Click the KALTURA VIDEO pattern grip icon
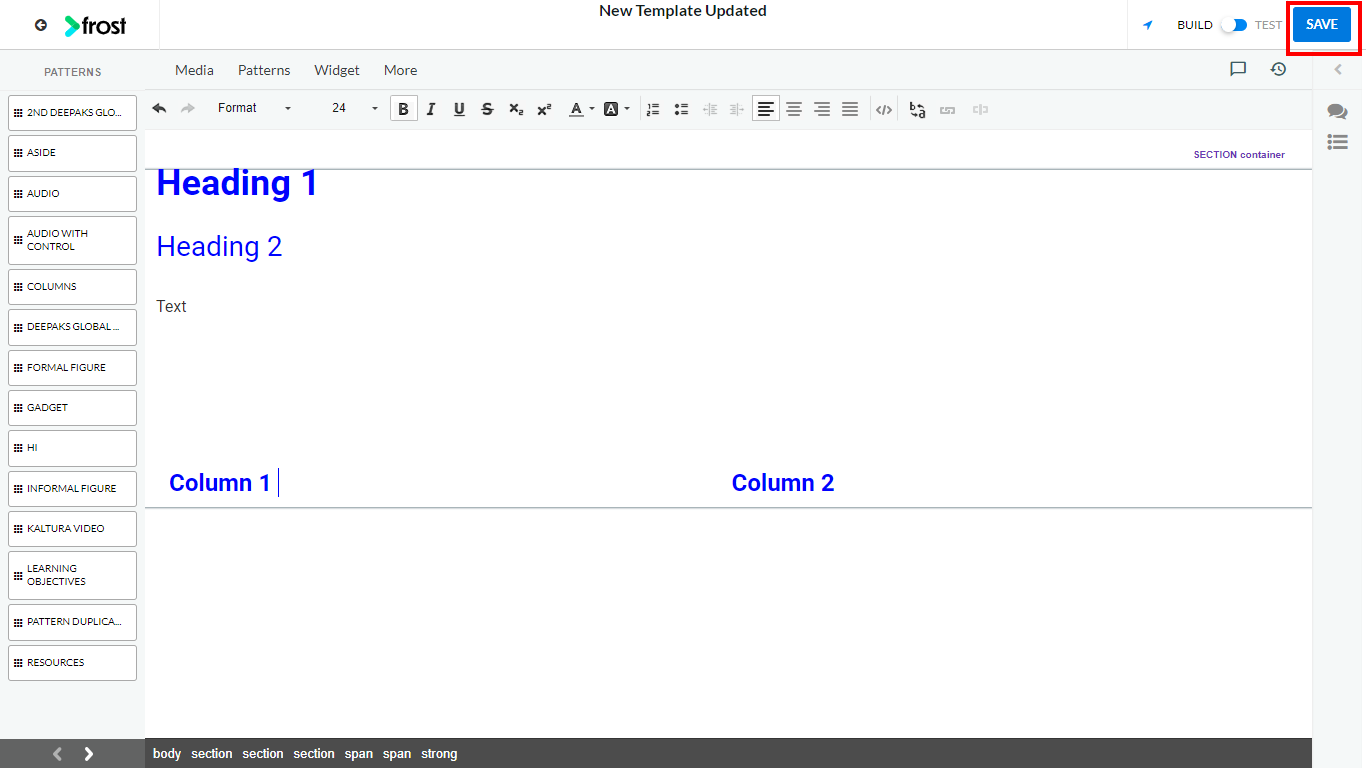This screenshot has width=1366, height=768. coord(18,529)
